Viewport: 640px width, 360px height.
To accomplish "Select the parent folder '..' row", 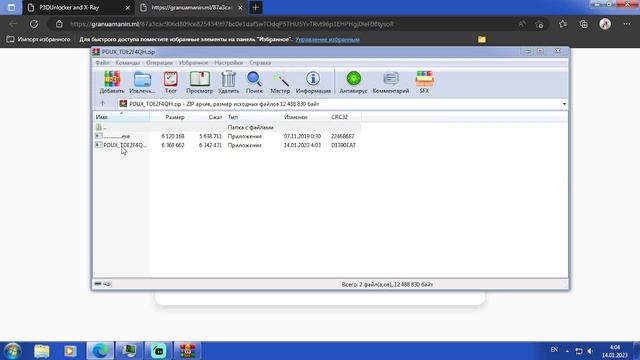I will pos(227,127).
